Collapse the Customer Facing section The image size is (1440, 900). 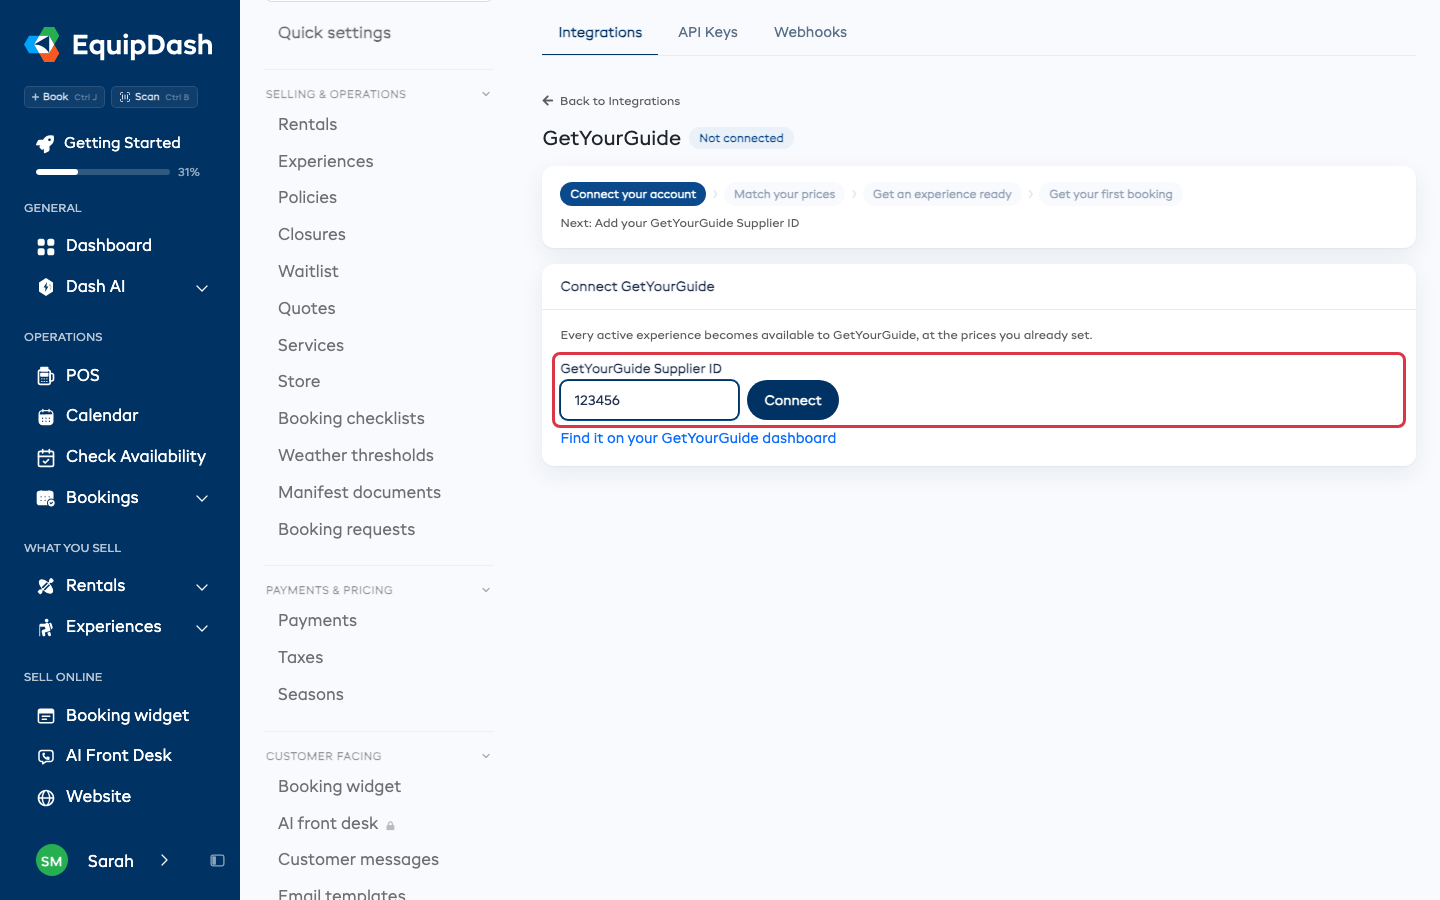486,756
